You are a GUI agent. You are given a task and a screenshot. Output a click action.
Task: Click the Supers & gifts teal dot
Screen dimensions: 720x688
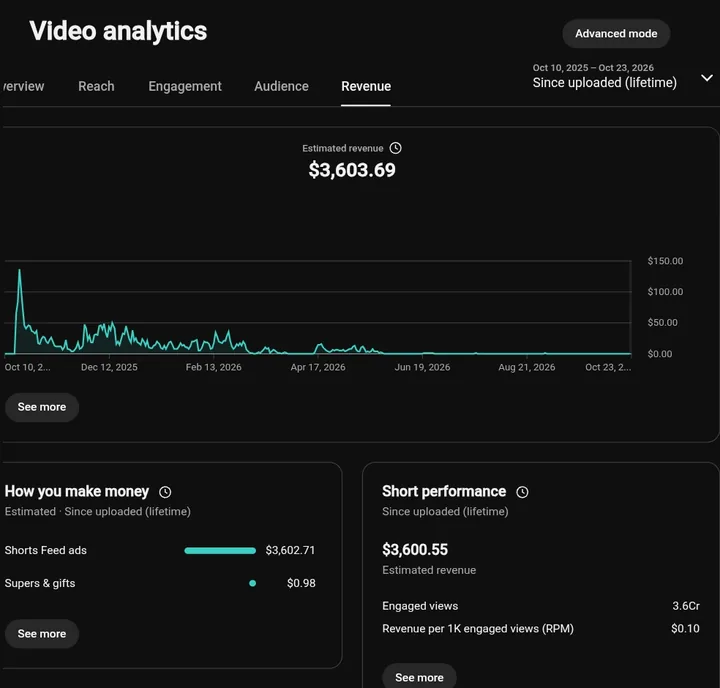coord(252,583)
